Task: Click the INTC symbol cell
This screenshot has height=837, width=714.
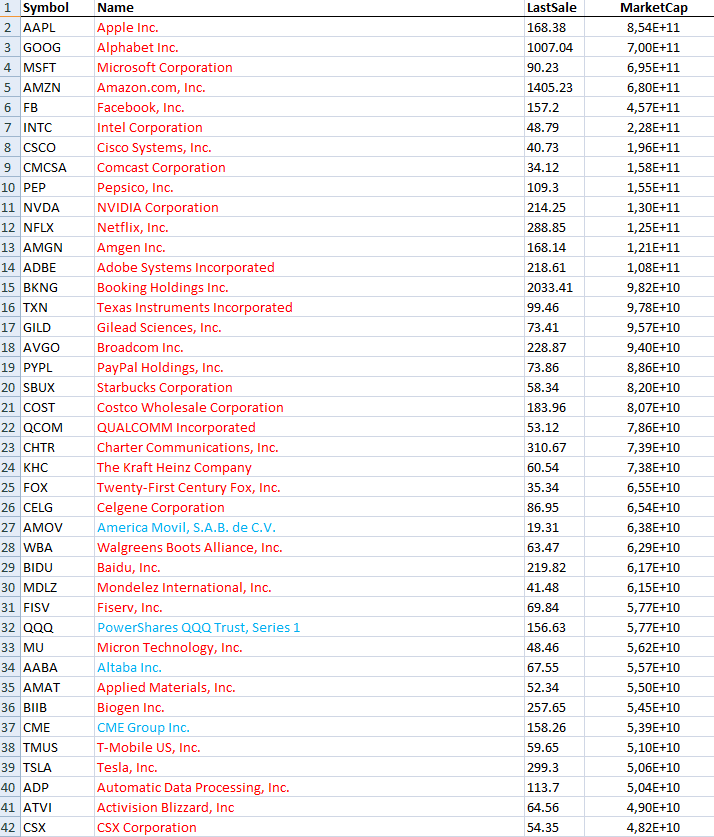Action: pyautogui.click(x=58, y=128)
